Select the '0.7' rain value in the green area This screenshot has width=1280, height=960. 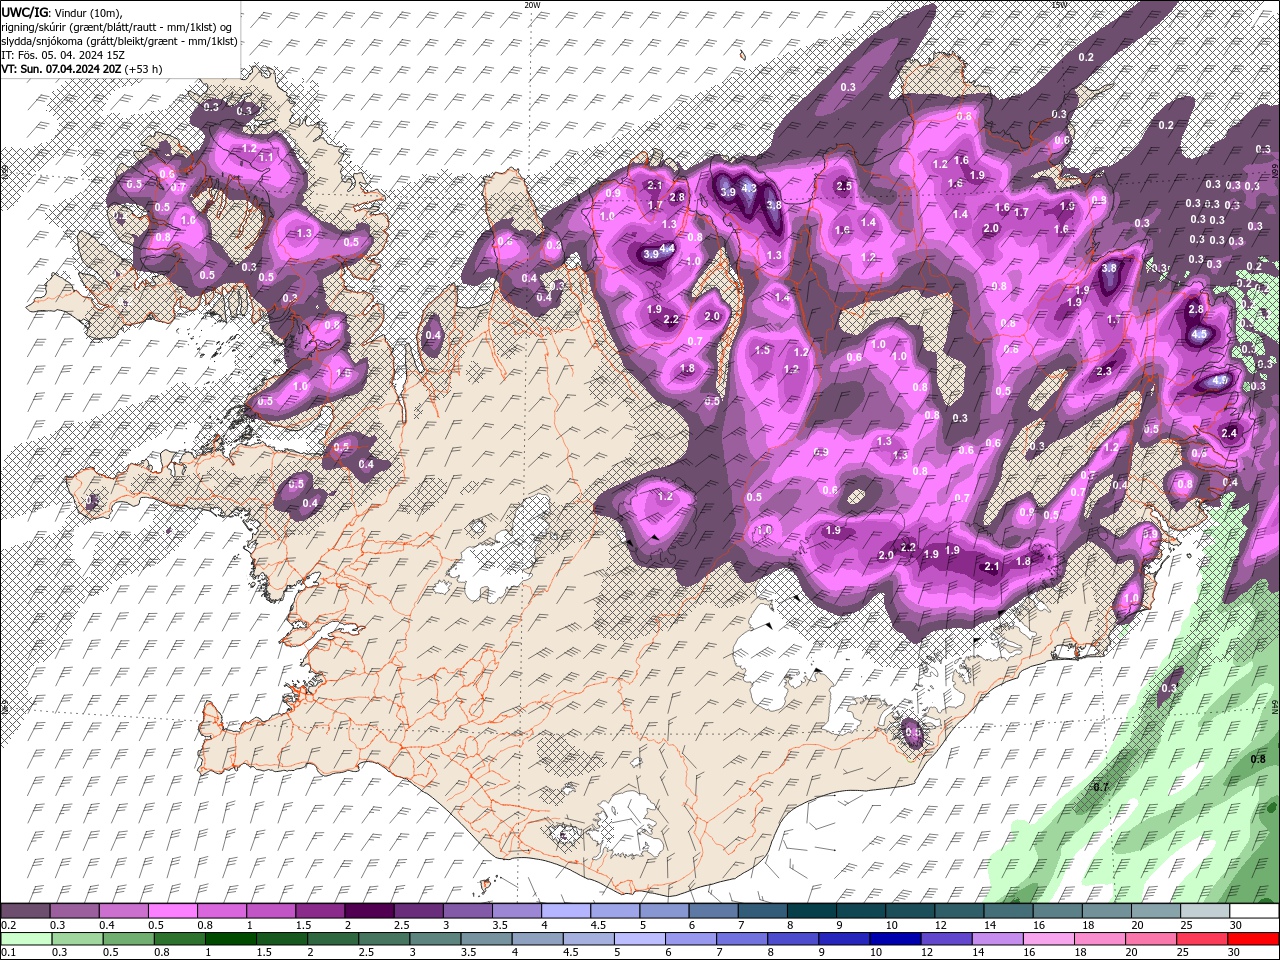pos(1101,787)
